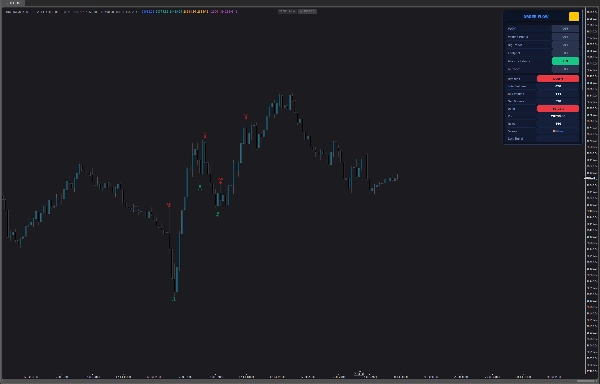Click the upper red status pill in the side panel
600x384 pixels.
coord(558,78)
